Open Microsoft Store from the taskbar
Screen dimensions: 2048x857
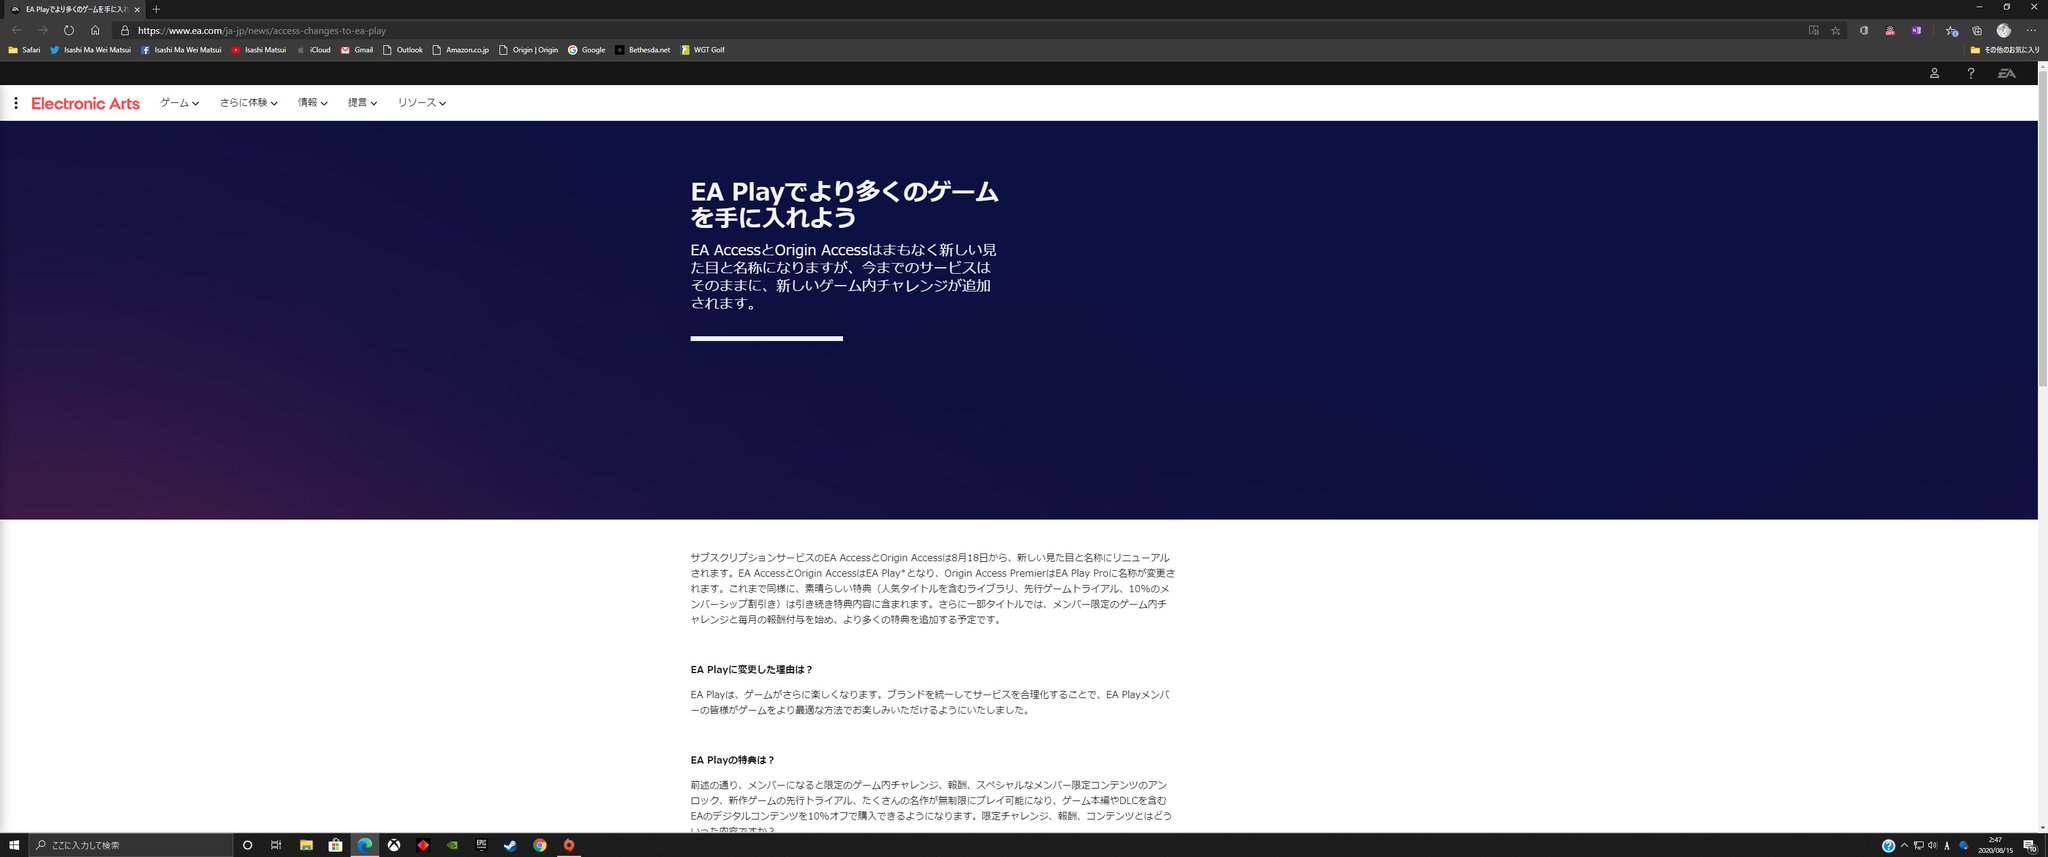[335, 845]
